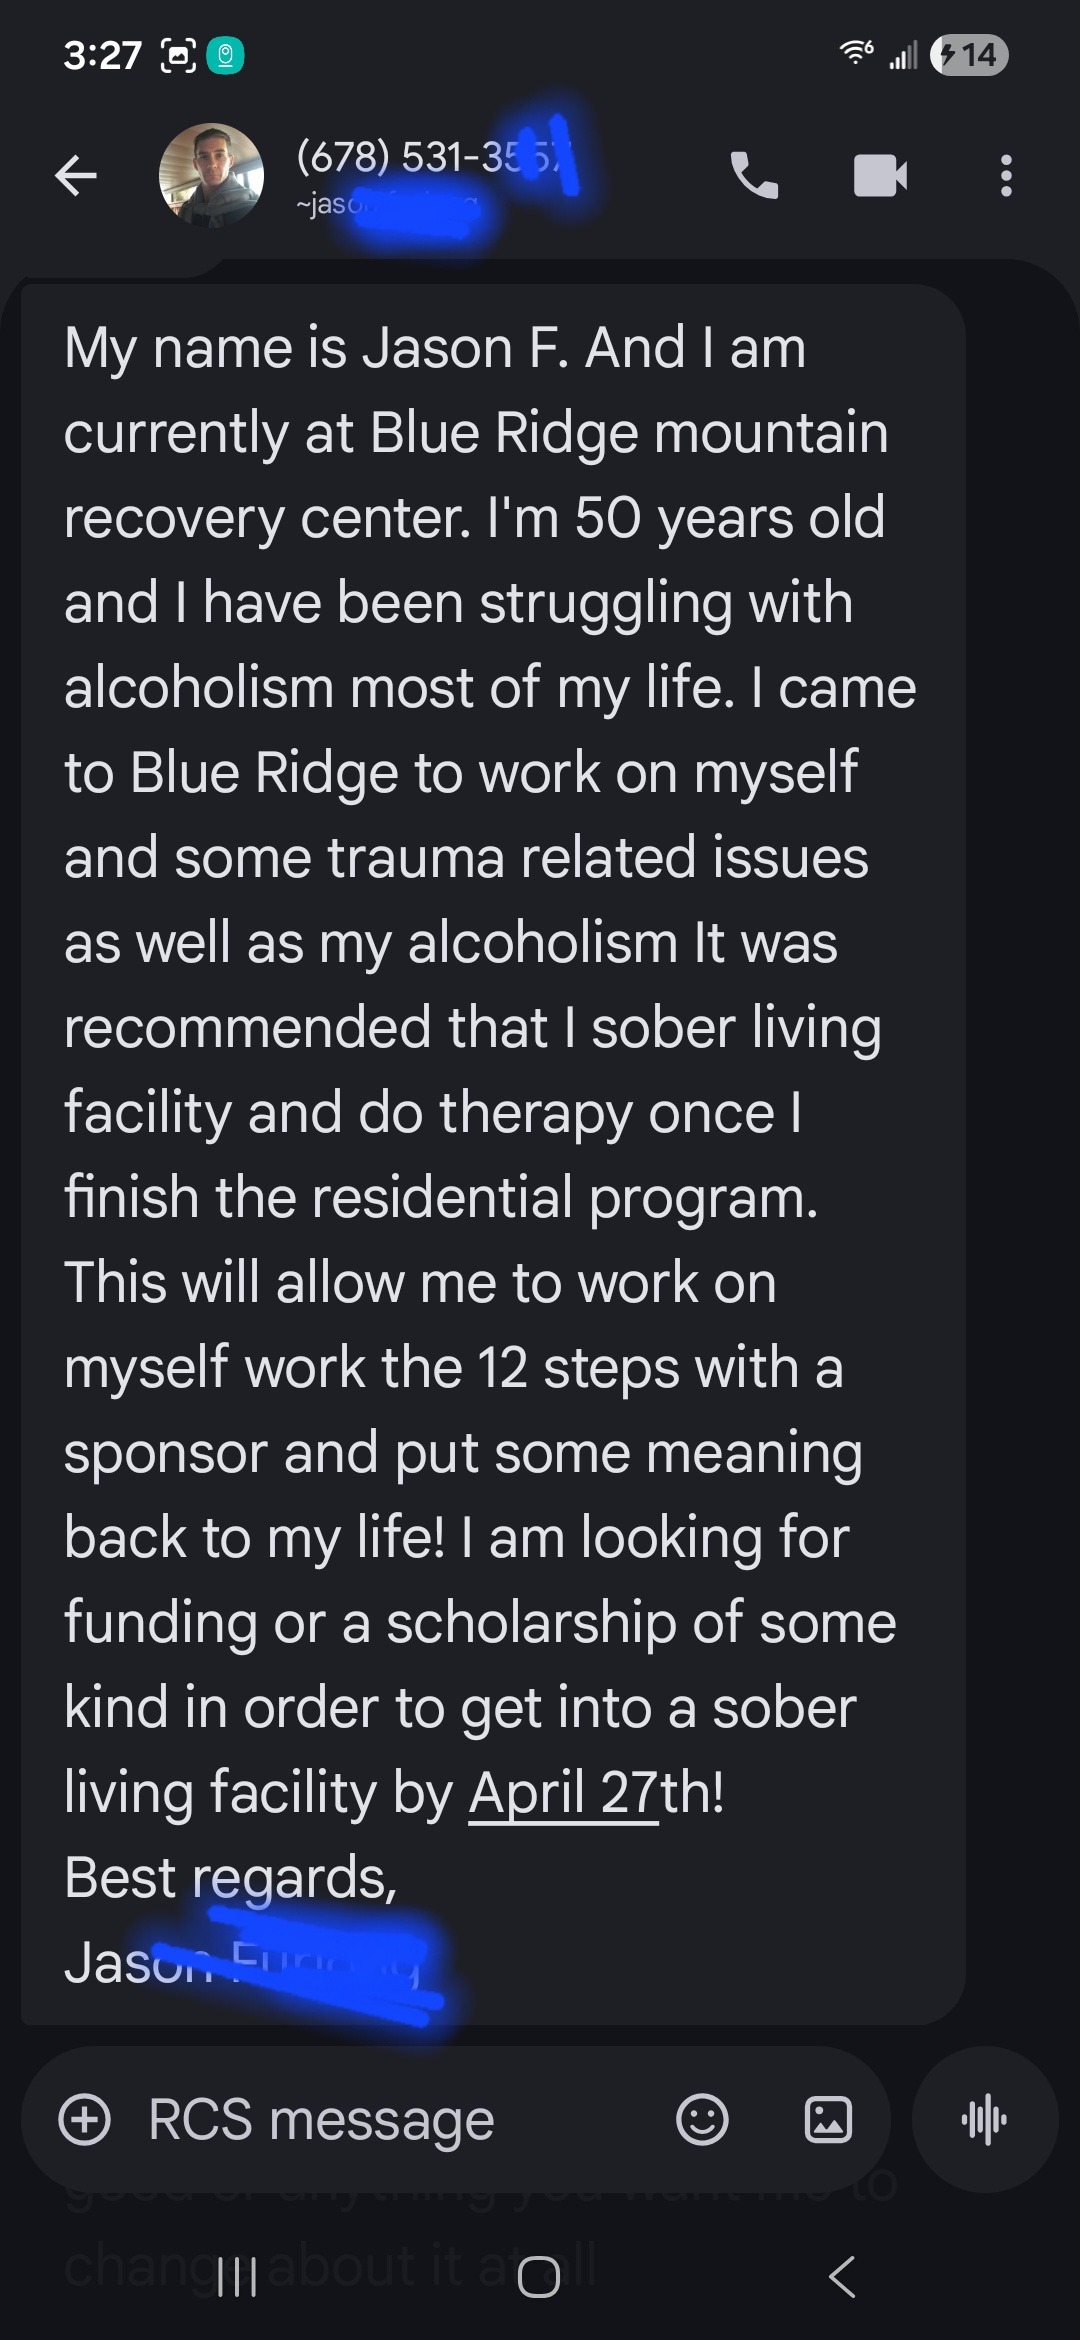Tap the phone number conversation title
This screenshot has height=2340, width=1080.
click(420, 157)
